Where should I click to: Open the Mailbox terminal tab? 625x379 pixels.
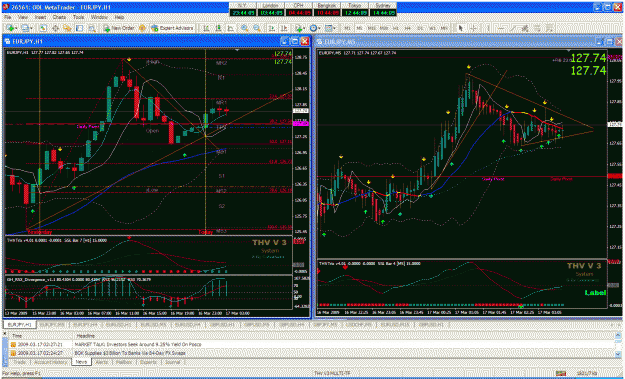[124, 362]
